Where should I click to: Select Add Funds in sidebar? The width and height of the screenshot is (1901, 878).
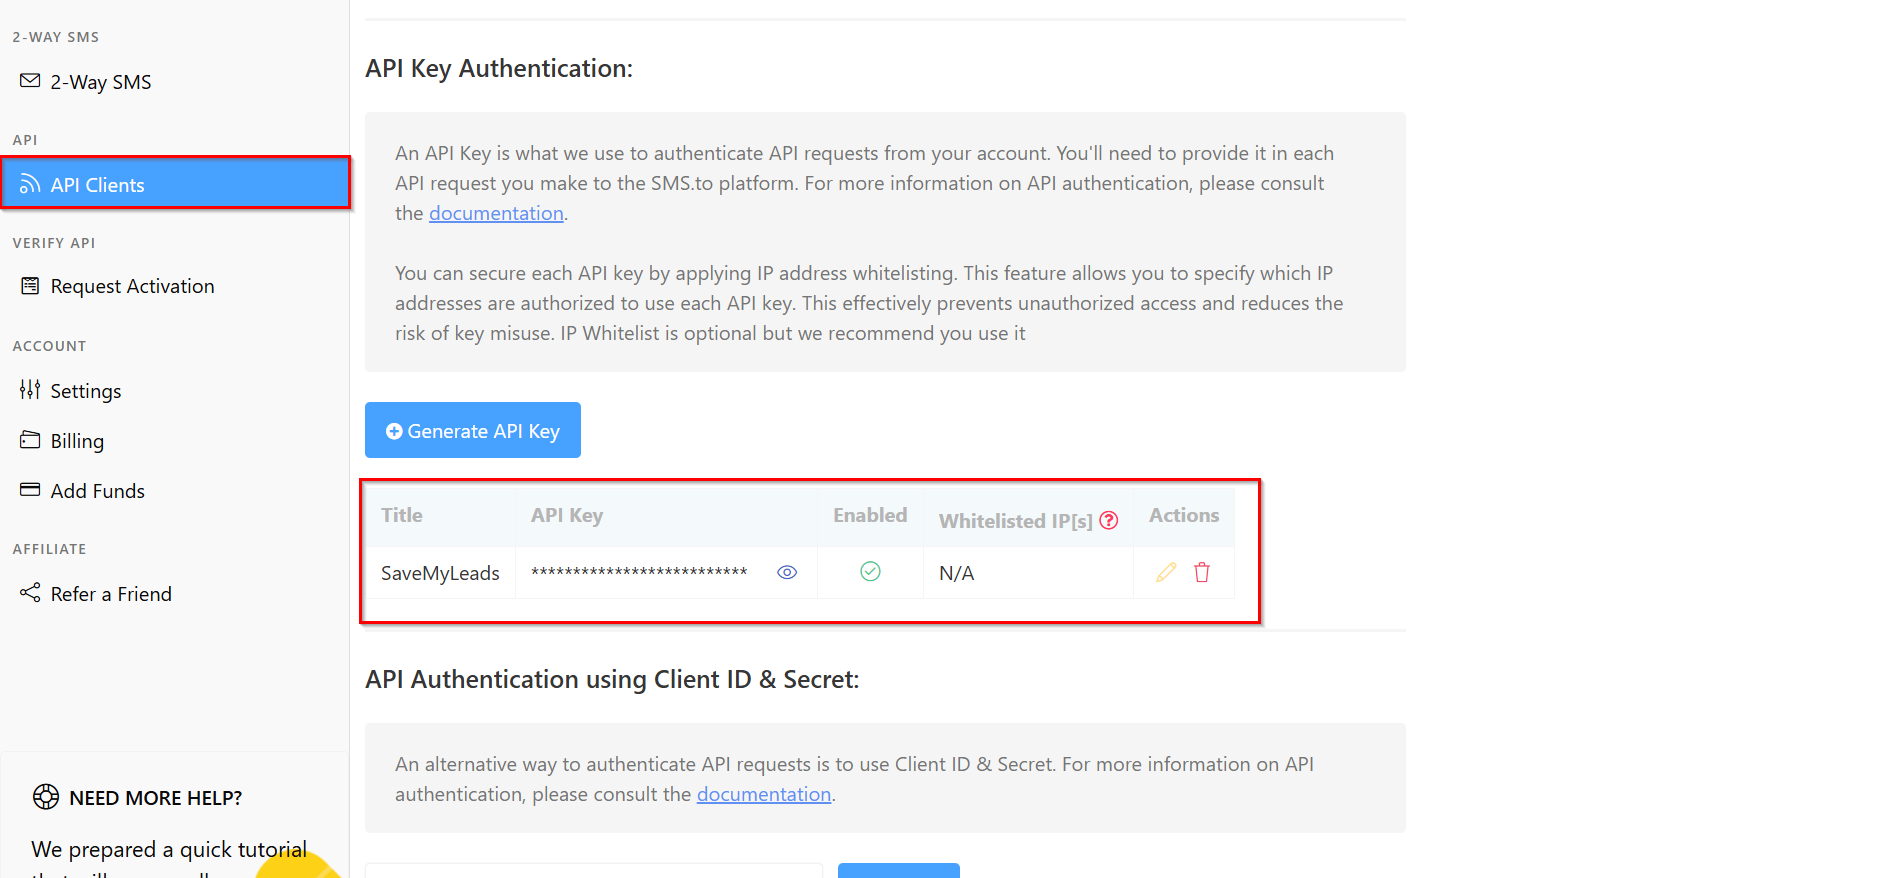[x=97, y=491]
